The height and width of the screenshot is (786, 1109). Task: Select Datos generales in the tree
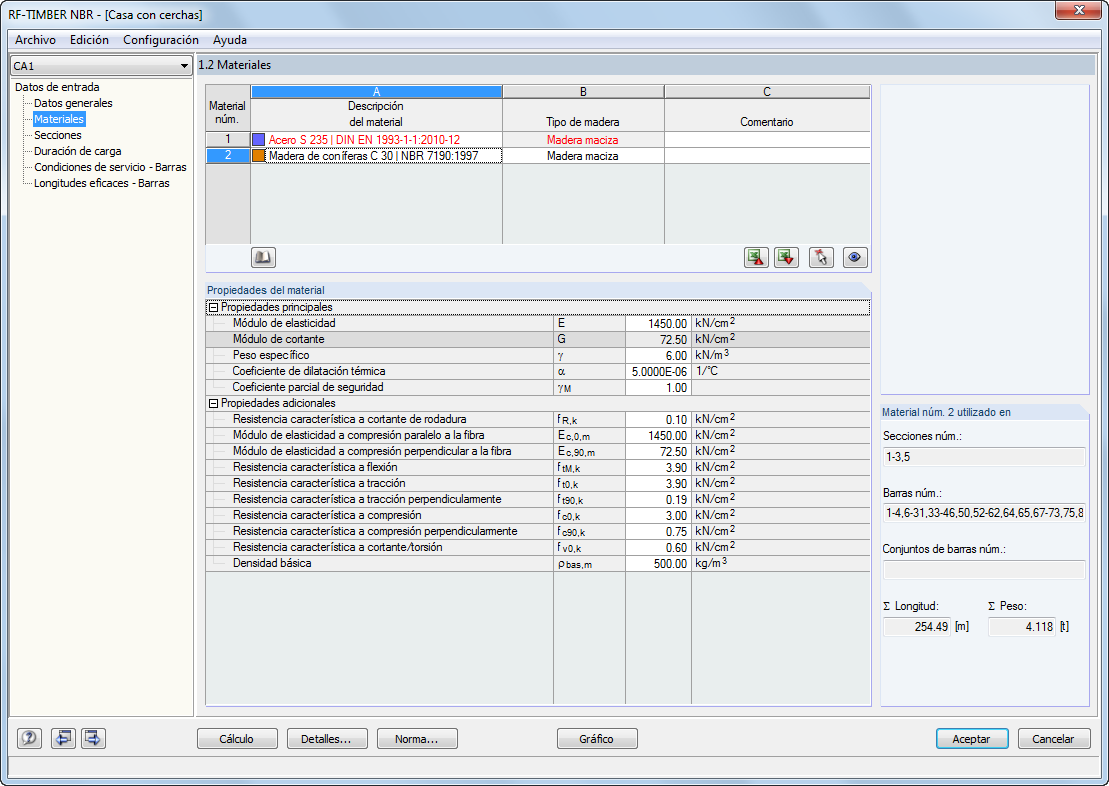[x=73, y=103]
